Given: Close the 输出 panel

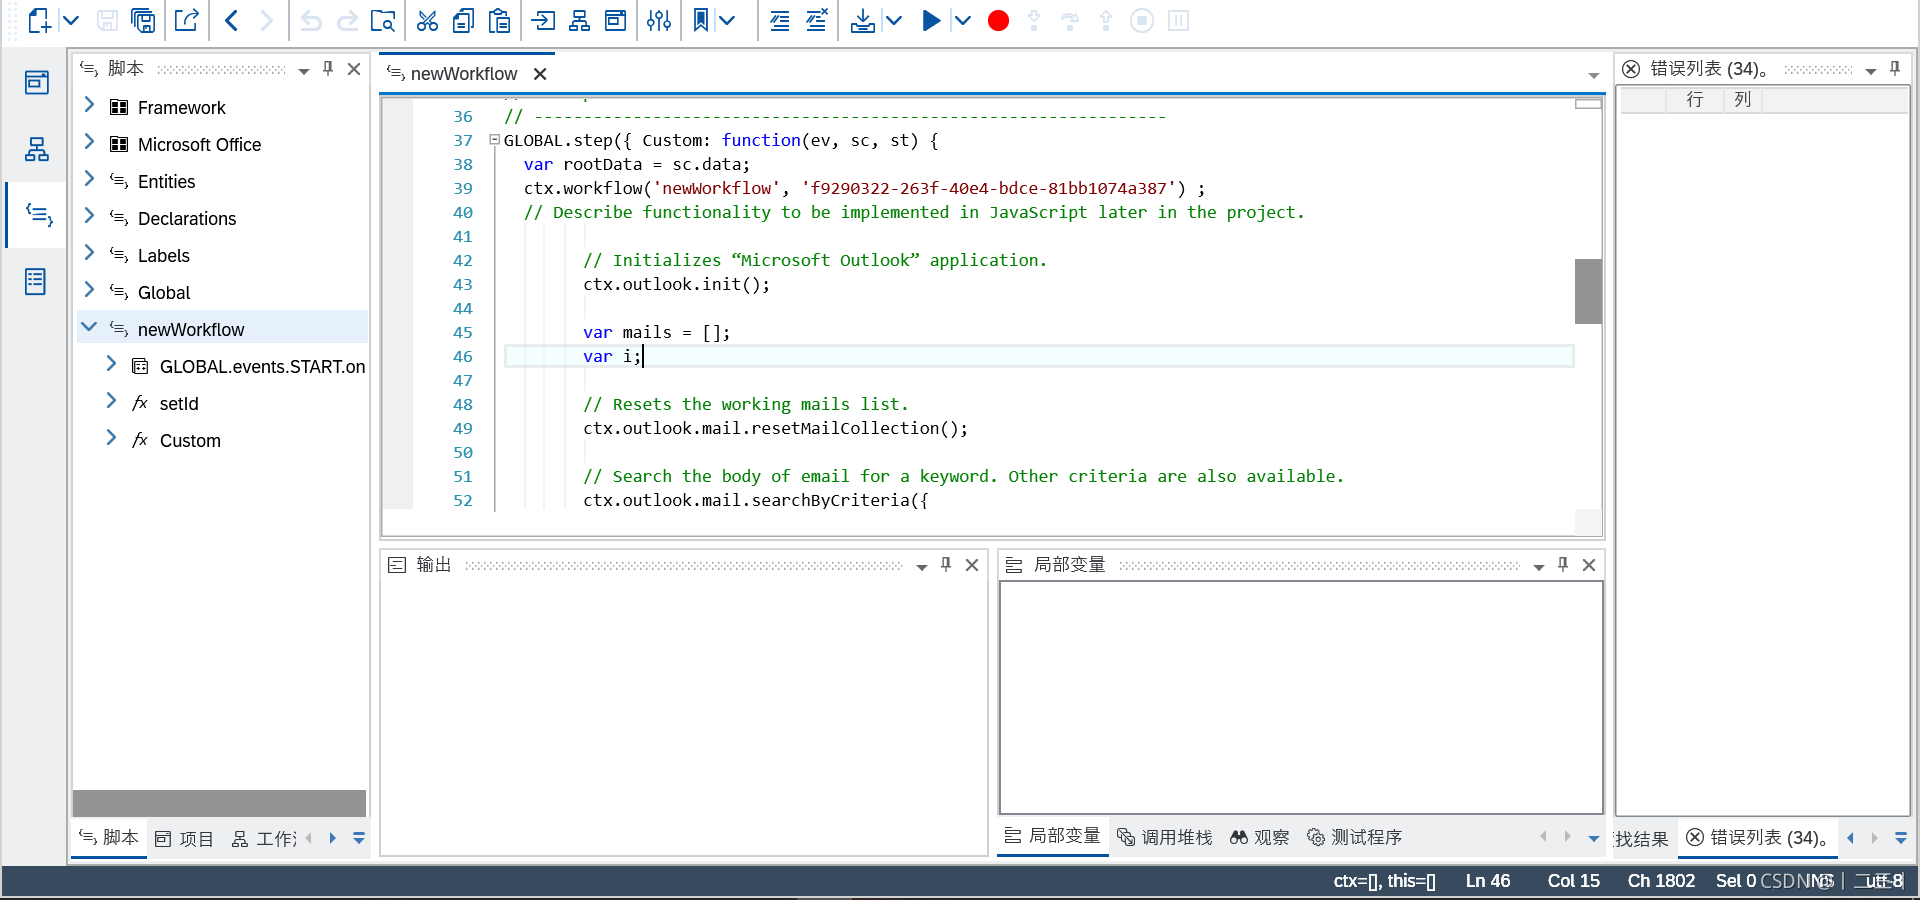Looking at the screenshot, I should click(972, 565).
